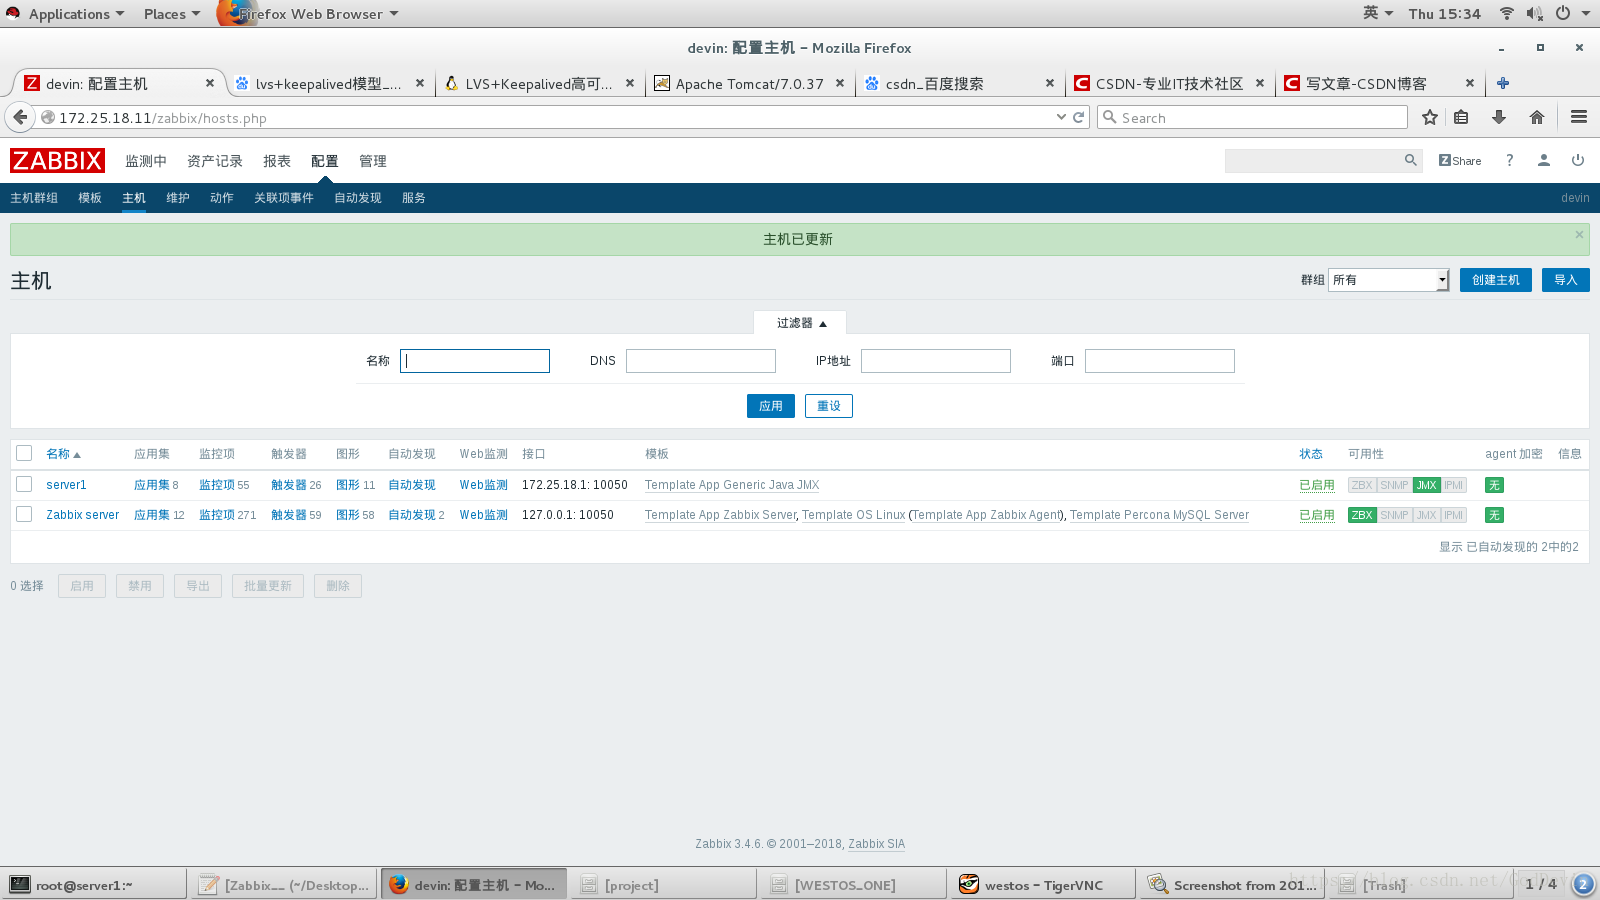The width and height of the screenshot is (1600, 900).
Task: Open the wifi network icon in top bar
Action: 1506,13
